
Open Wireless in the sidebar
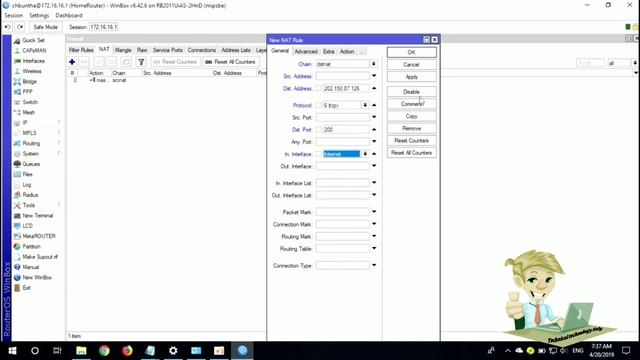click(31, 71)
